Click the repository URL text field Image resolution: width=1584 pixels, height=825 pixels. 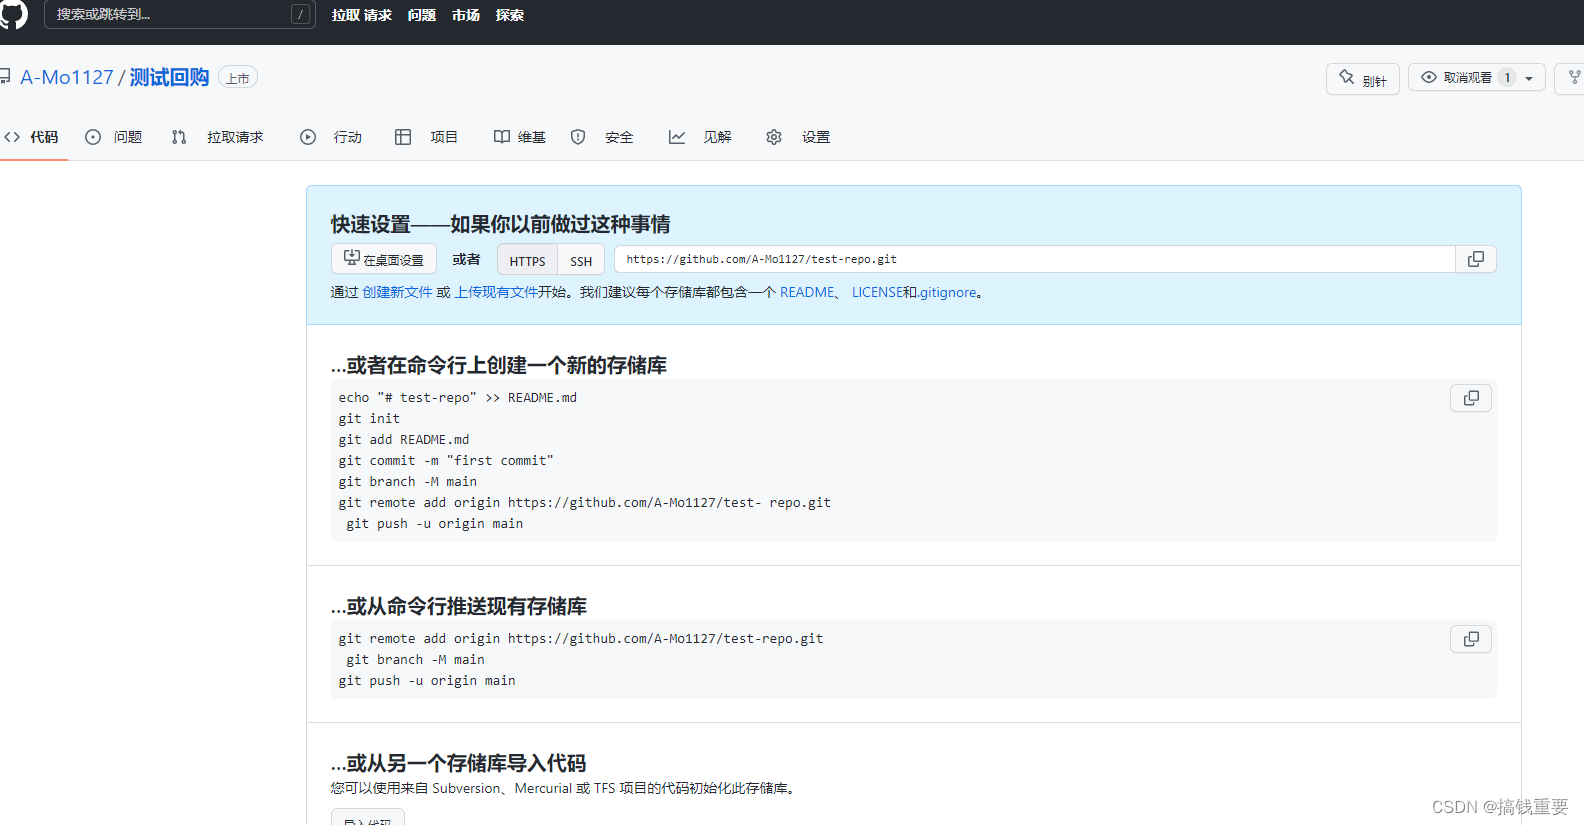pyautogui.click(x=1034, y=259)
